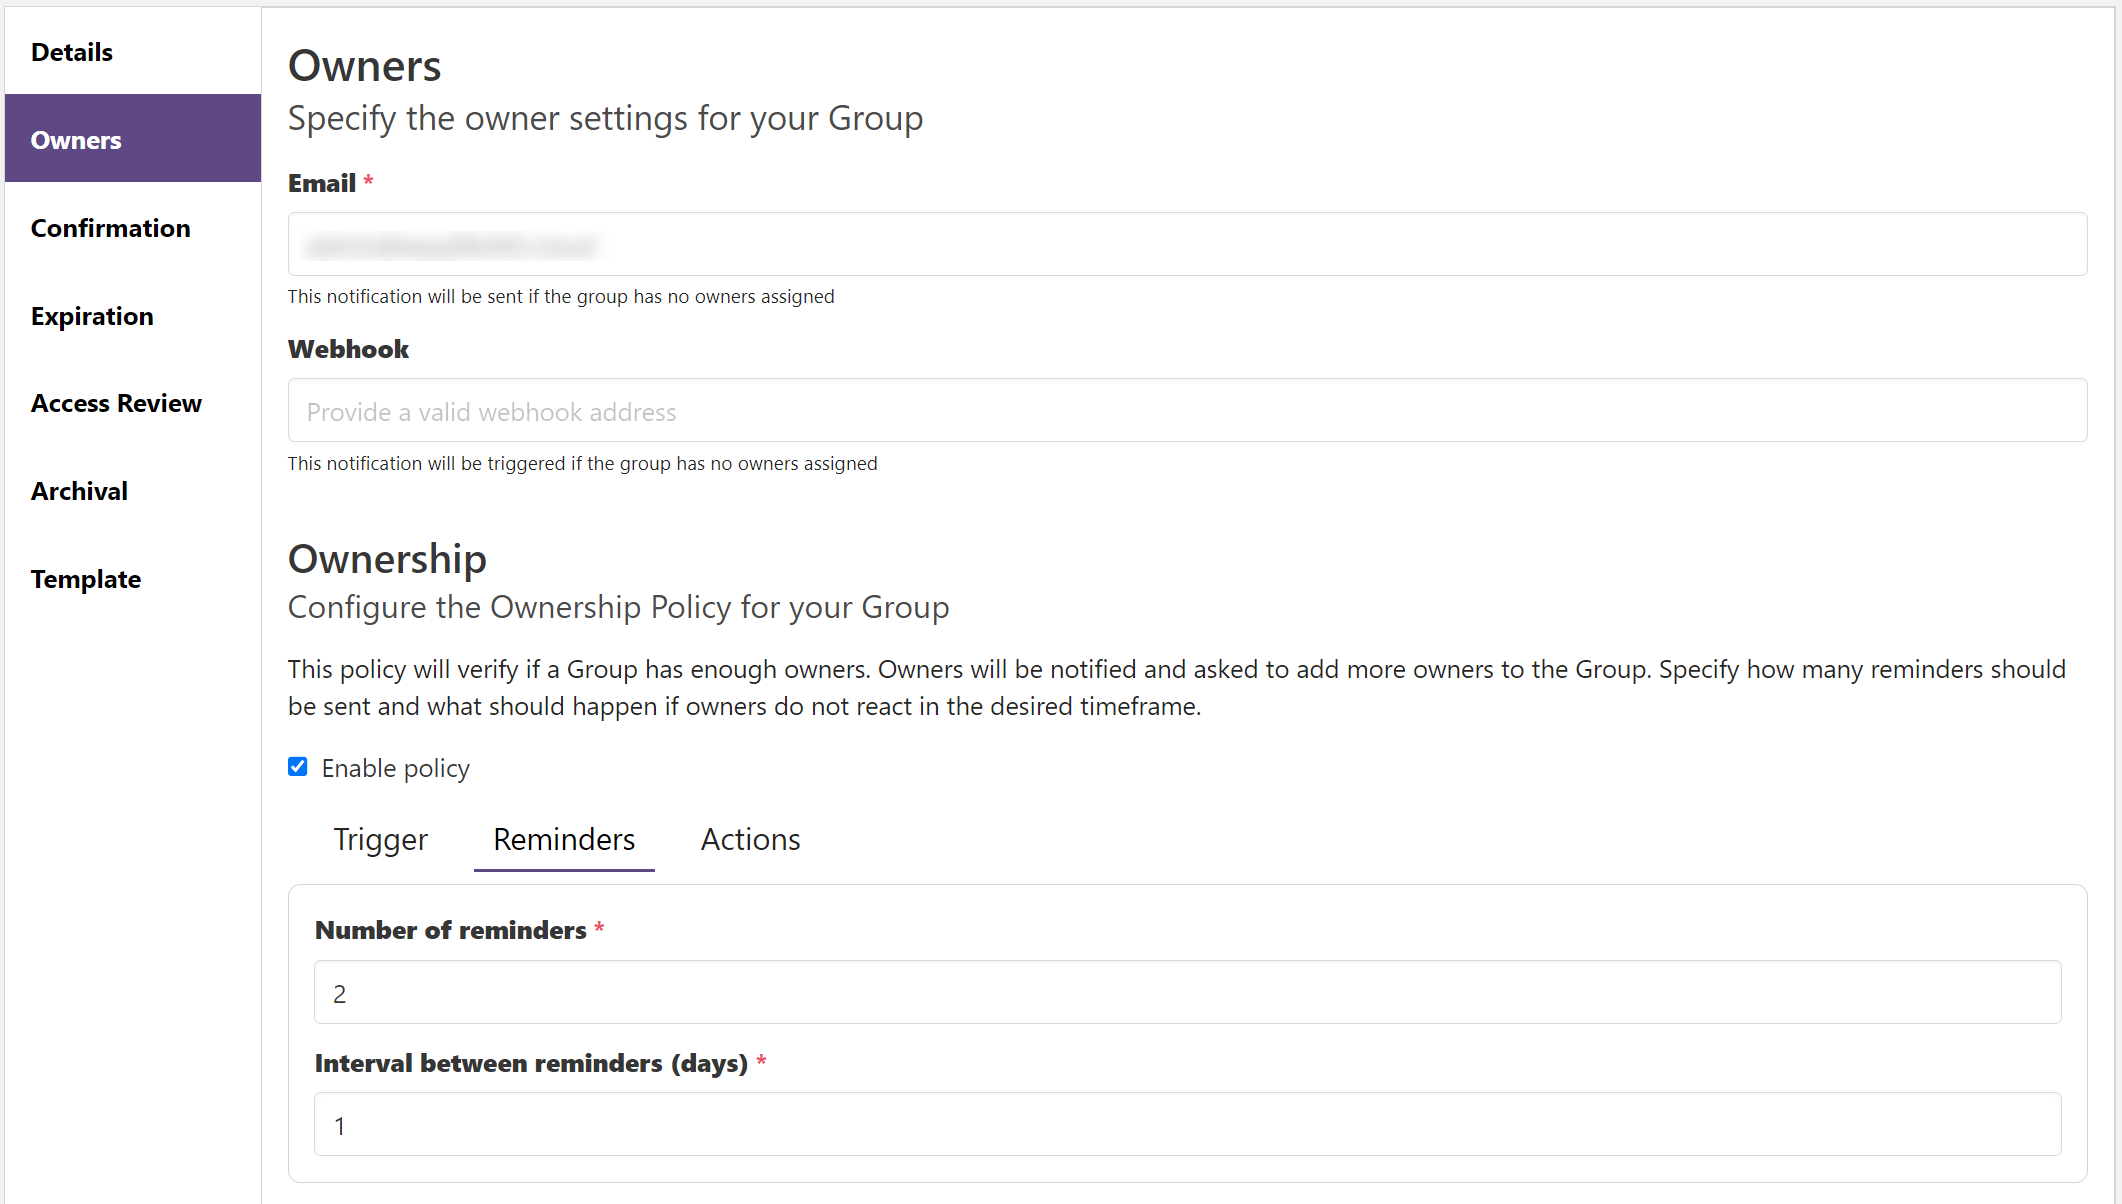Navigate to the Confirmation settings
Screen dimensions: 2122x1204
tap(110, 228)
